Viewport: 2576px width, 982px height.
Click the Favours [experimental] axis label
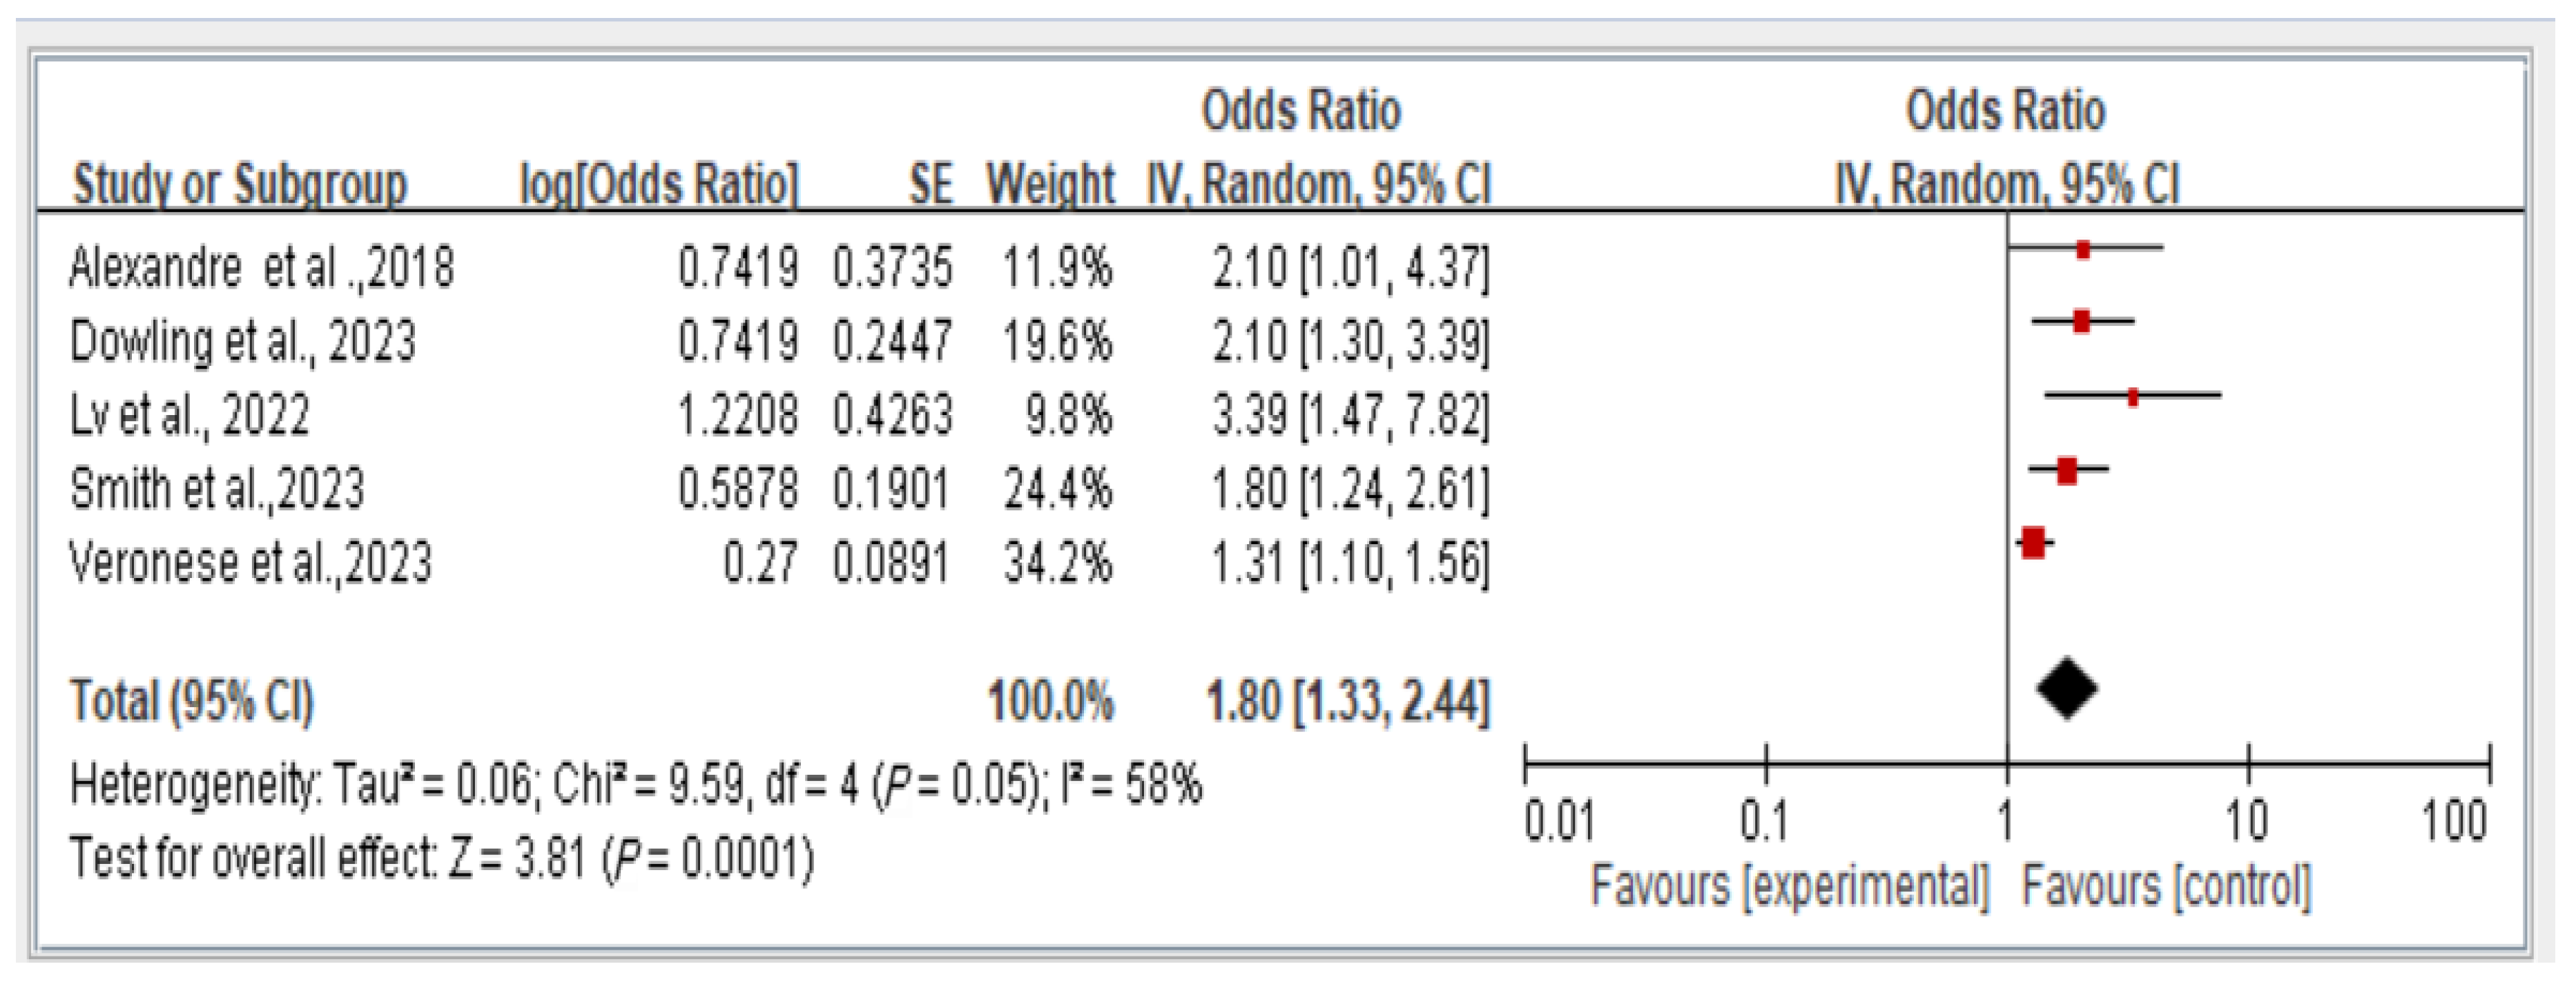coord(1790,887)
